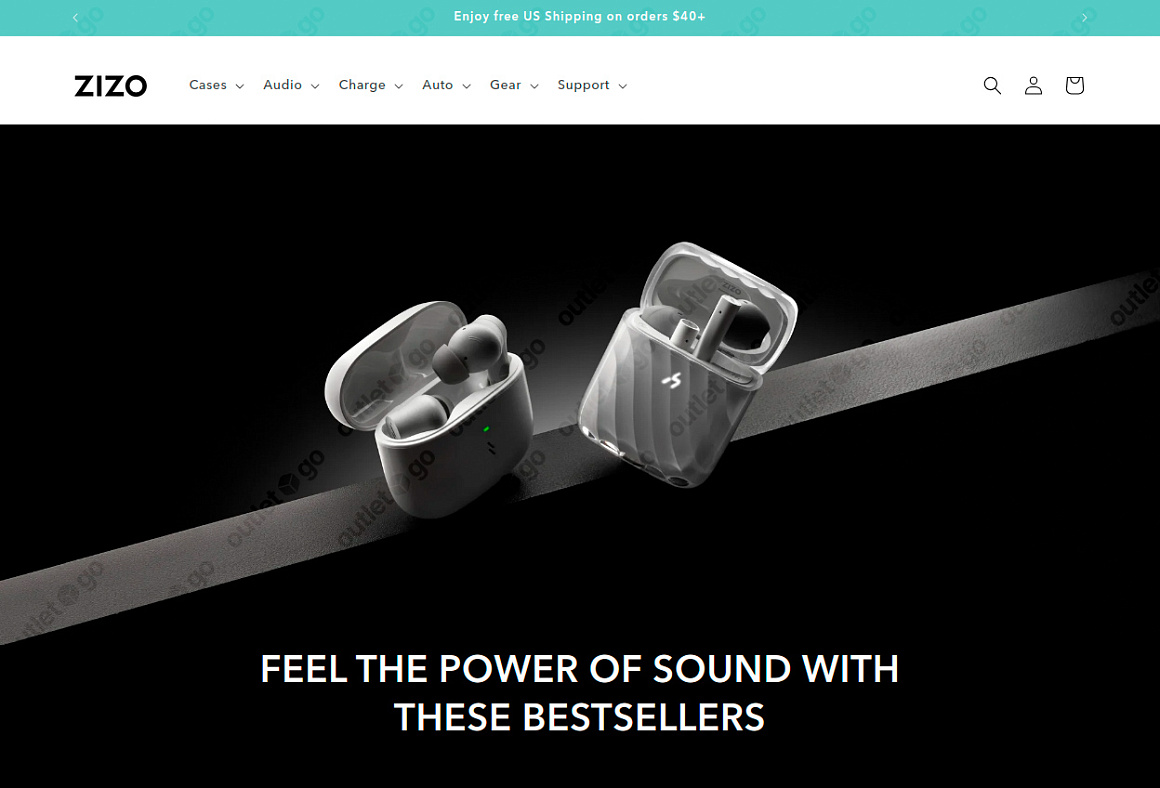Expand the Audio dropdown chevron
This screenshot has width=1160, height=788.
click(315, 86)
